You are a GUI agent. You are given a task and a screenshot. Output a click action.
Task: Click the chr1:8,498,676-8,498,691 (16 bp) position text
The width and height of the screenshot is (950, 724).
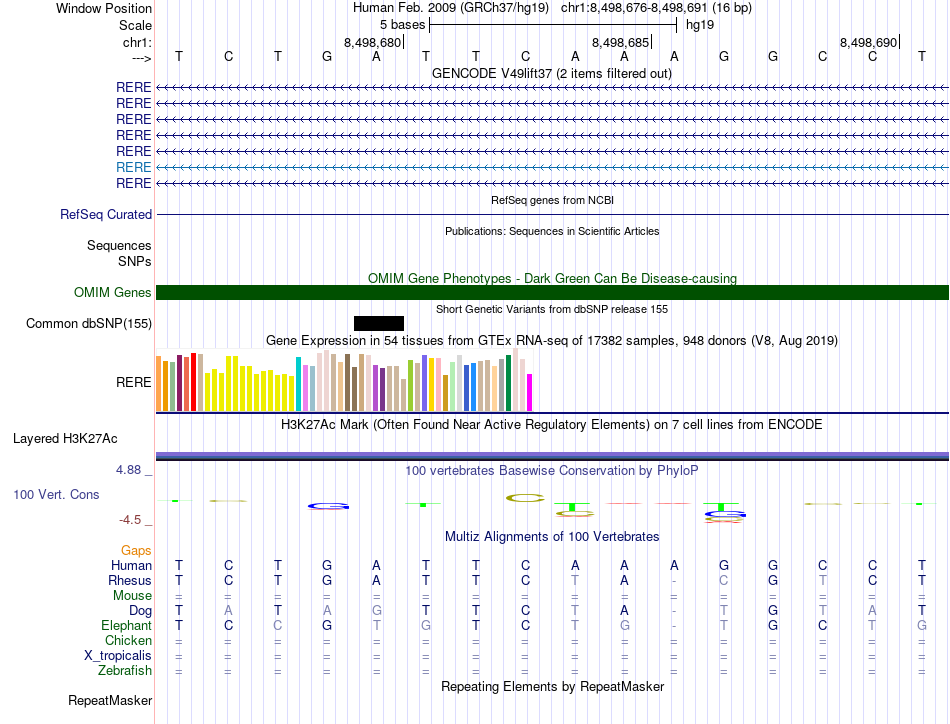[656, 8]
